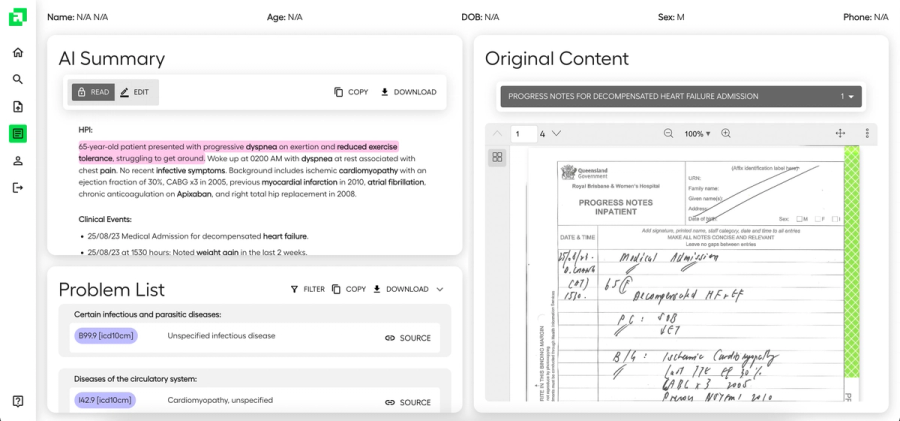The height and width of the screenshot is (421, 900).
Task: Open the Home page from sidebar
Action: click(x=18, y=53)
